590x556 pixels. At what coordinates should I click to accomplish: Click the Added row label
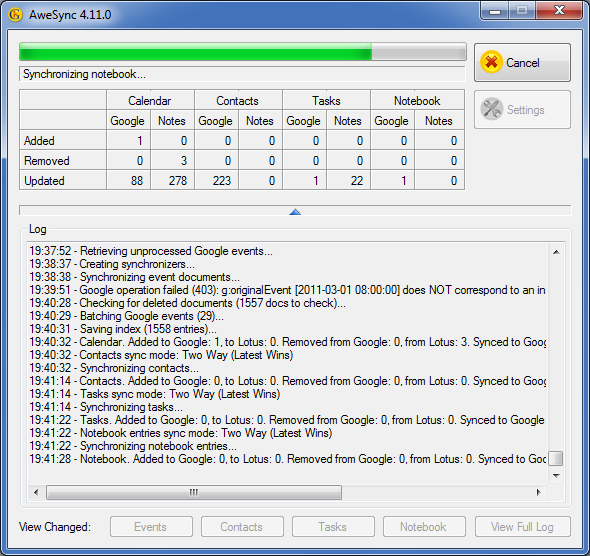tap(39, 141)
